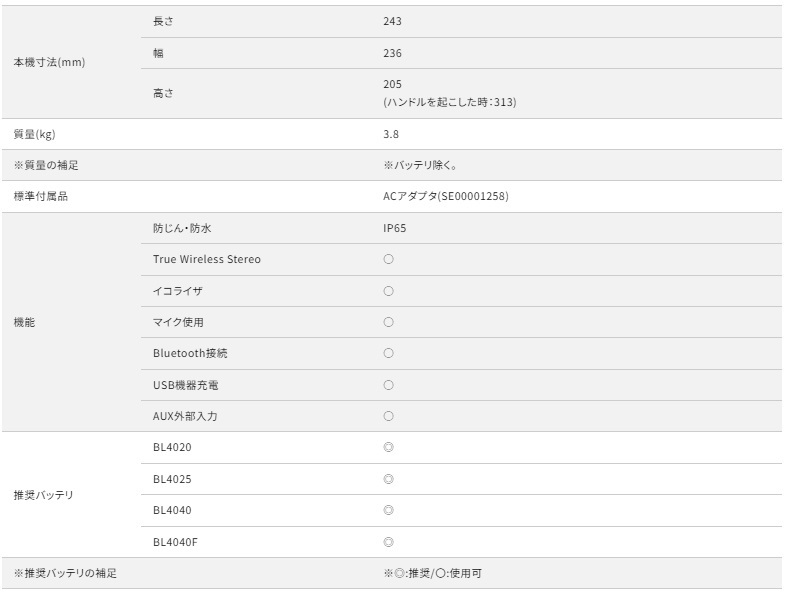Click the Bluetooth接続 circle mark

(388, 353)
